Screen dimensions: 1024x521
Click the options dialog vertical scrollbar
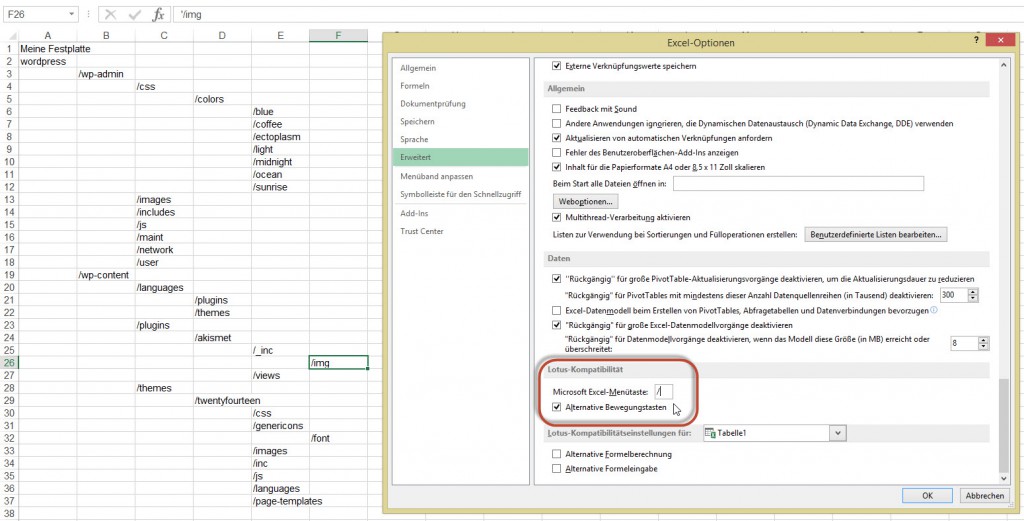pos(1002,420)
